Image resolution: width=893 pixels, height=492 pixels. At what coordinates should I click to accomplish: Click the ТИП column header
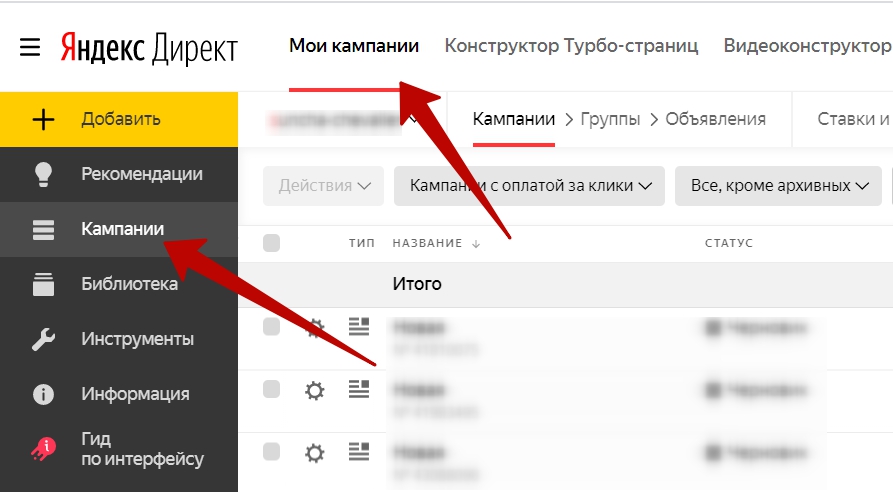pos(362,243)
